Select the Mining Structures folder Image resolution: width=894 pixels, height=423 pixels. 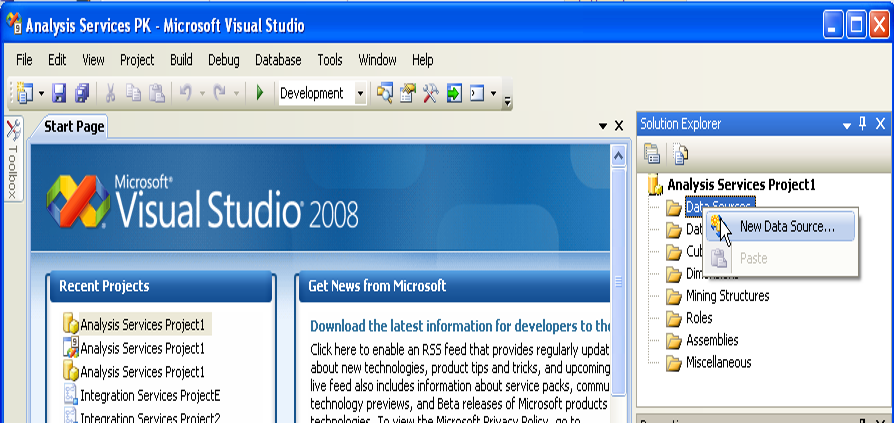click(727, 296)
